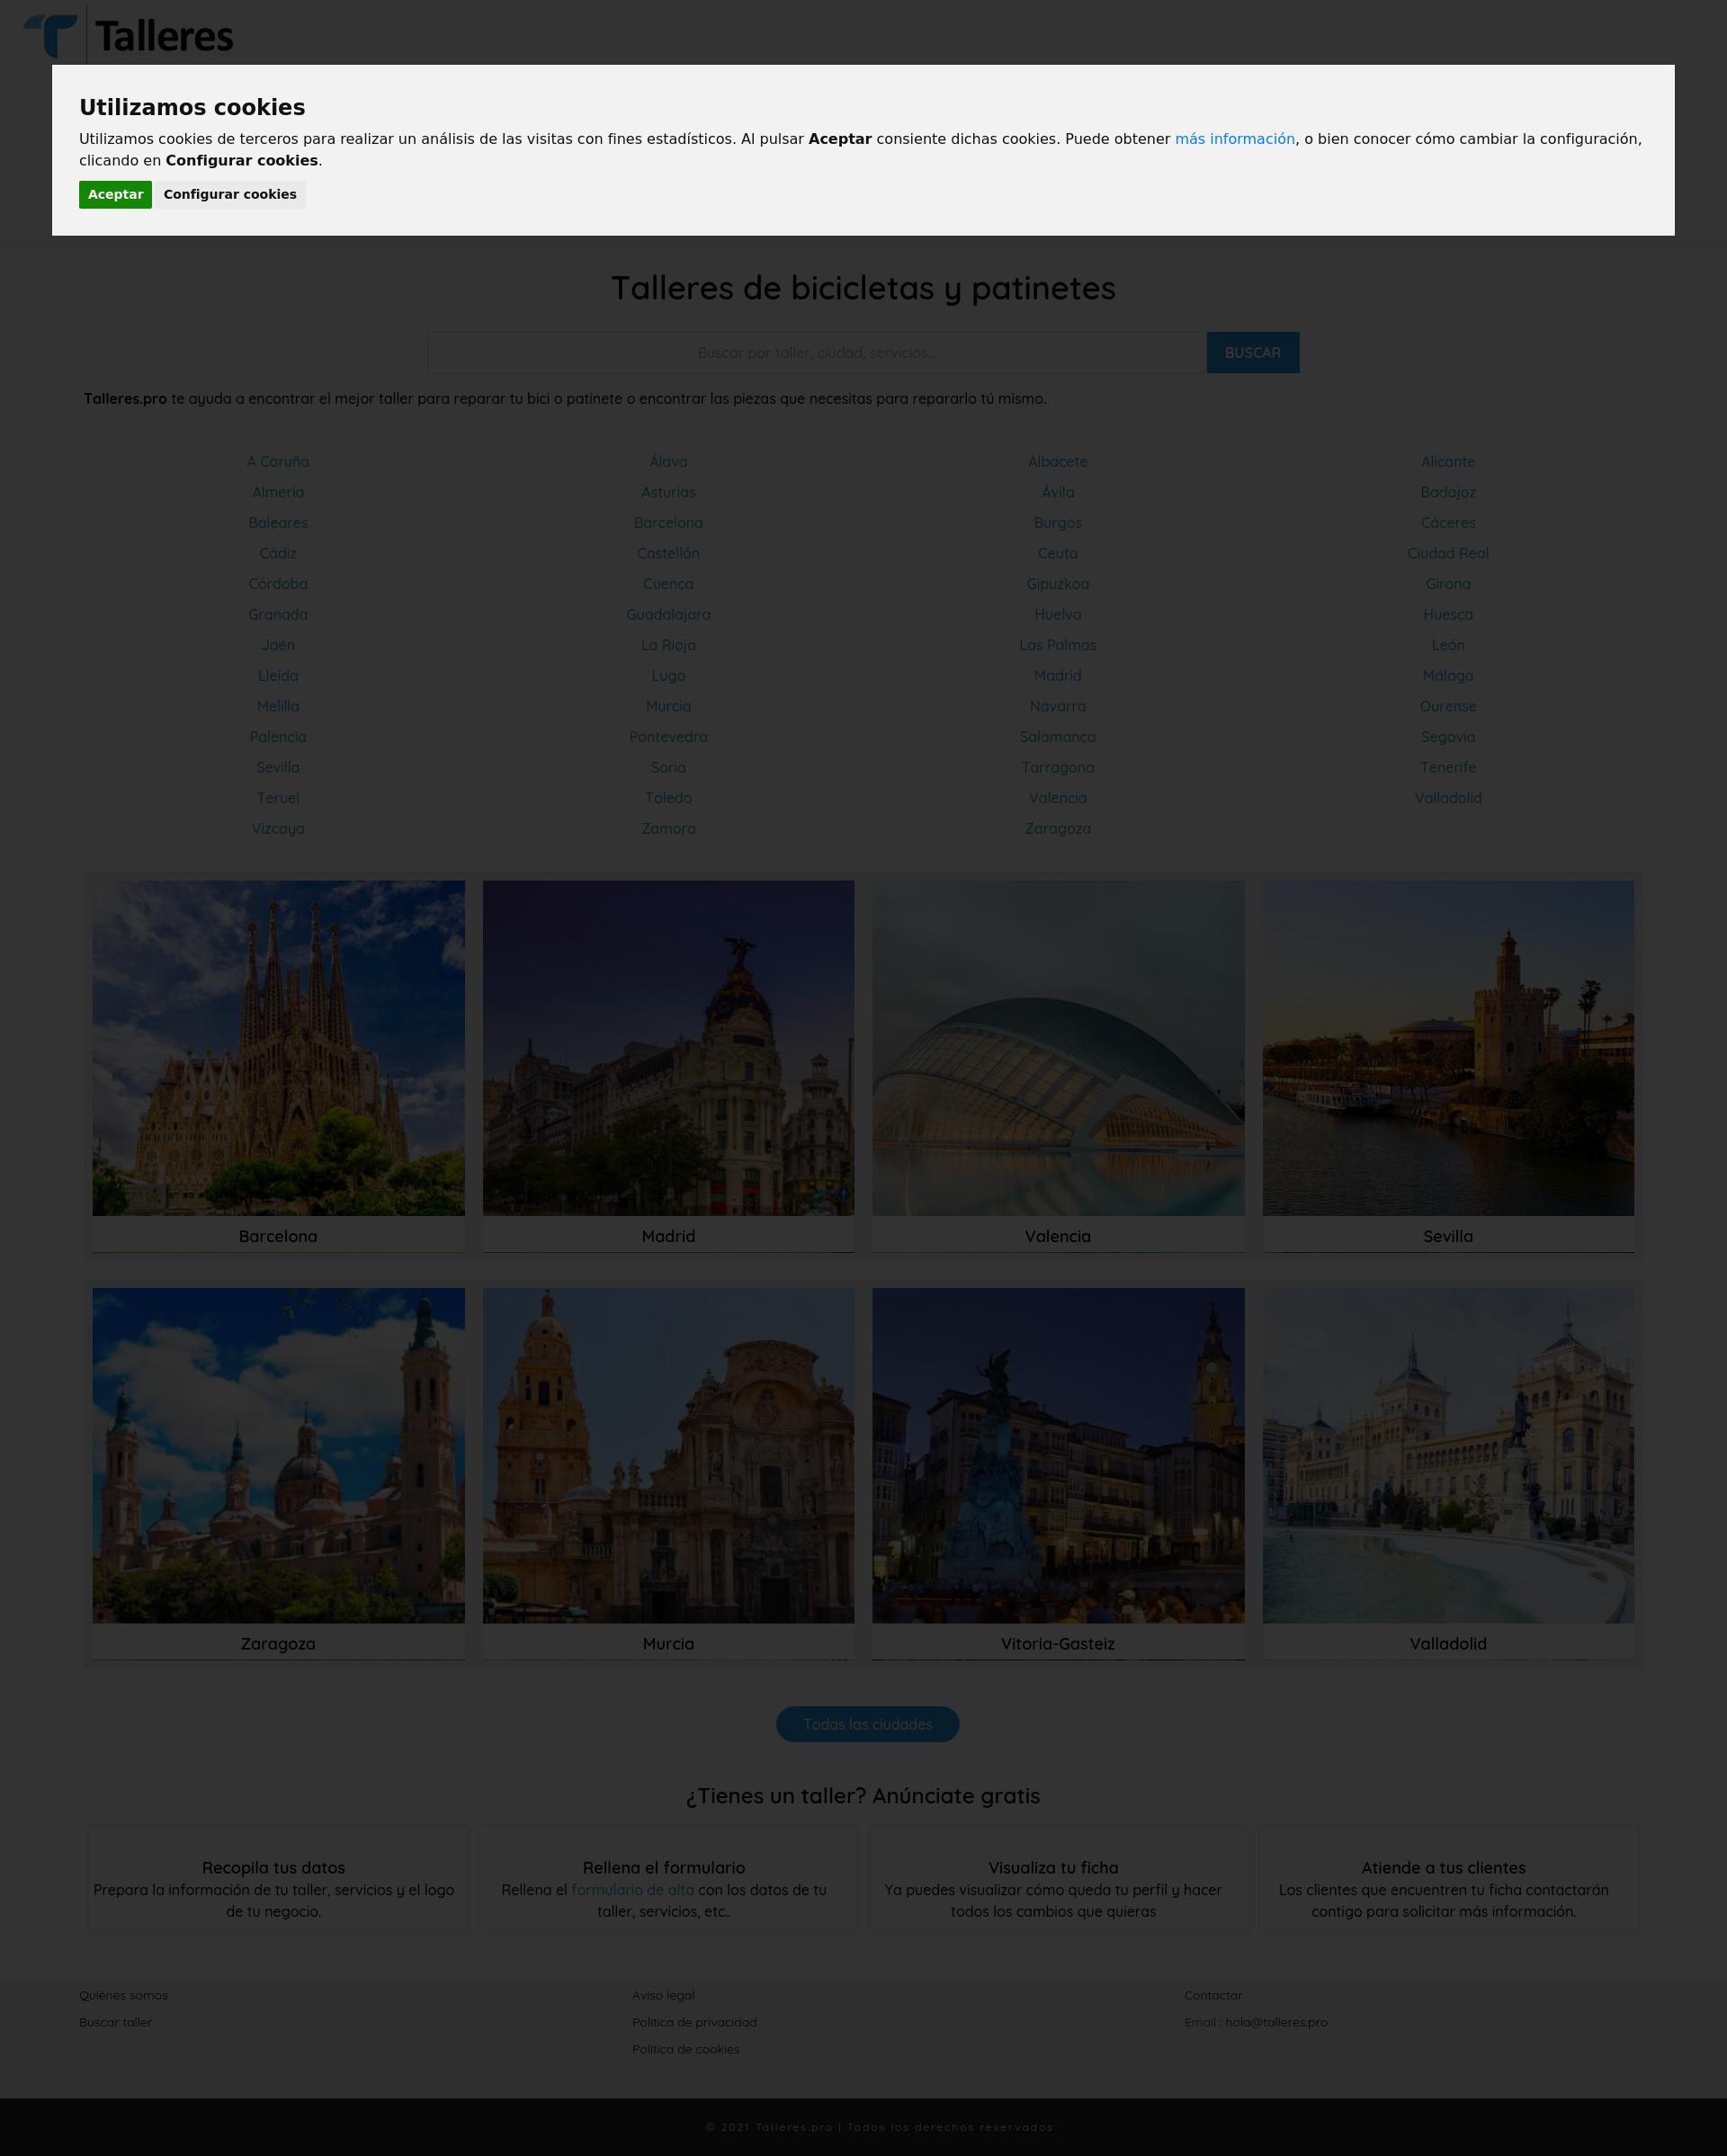Open the Vitoria-Gasteiz photo card
The width and height of the screenshot is (1727, 2156).
[x=1058, y=1474]
